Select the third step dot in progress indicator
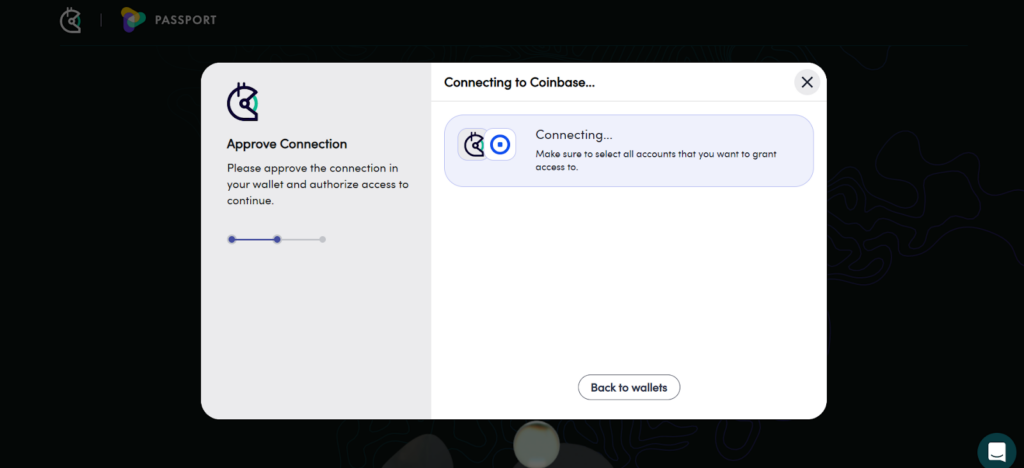 [x=323, y=240]
